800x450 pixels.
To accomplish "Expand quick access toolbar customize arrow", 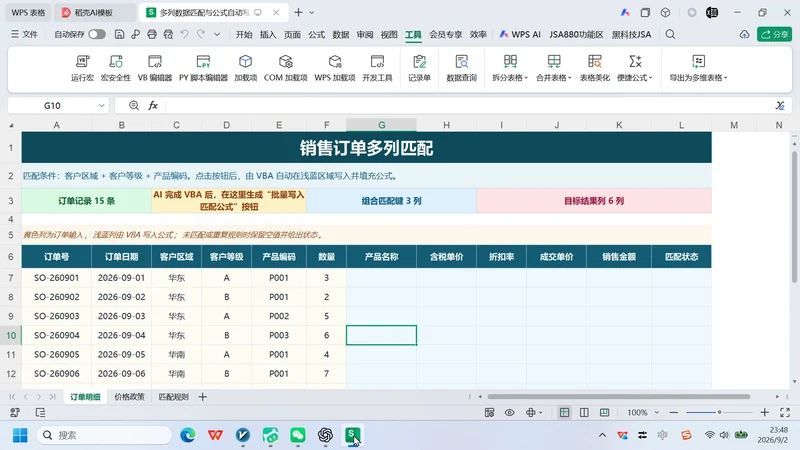I will (x=217, y=34).
